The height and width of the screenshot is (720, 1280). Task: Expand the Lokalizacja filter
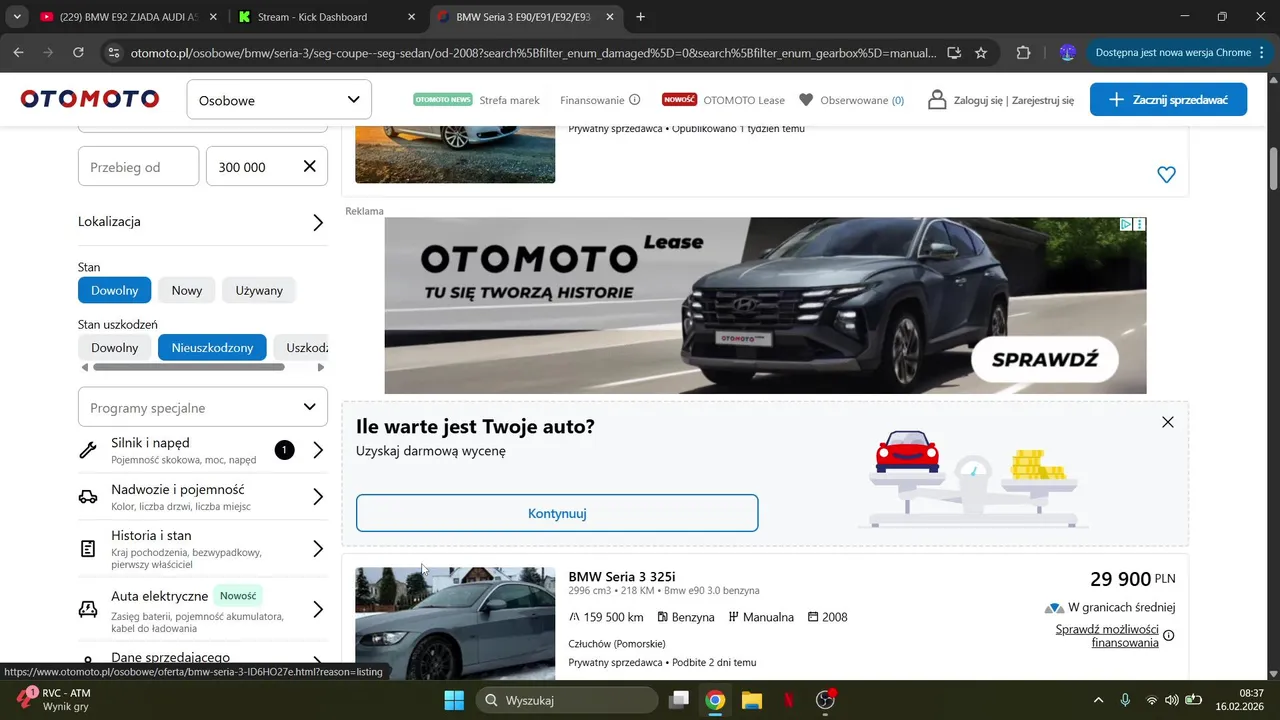203,222
